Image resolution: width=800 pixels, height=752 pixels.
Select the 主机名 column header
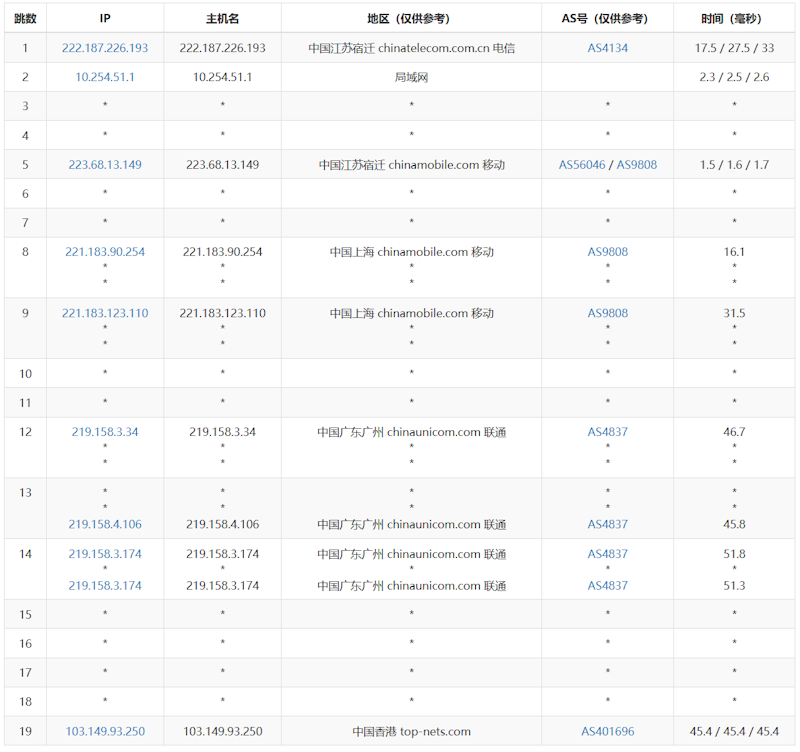pos(222,18)
